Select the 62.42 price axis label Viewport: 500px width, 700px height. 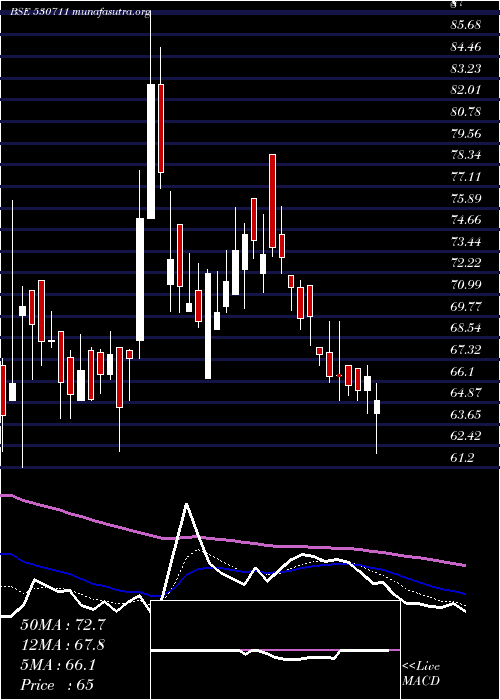click(x=466, y=436)
